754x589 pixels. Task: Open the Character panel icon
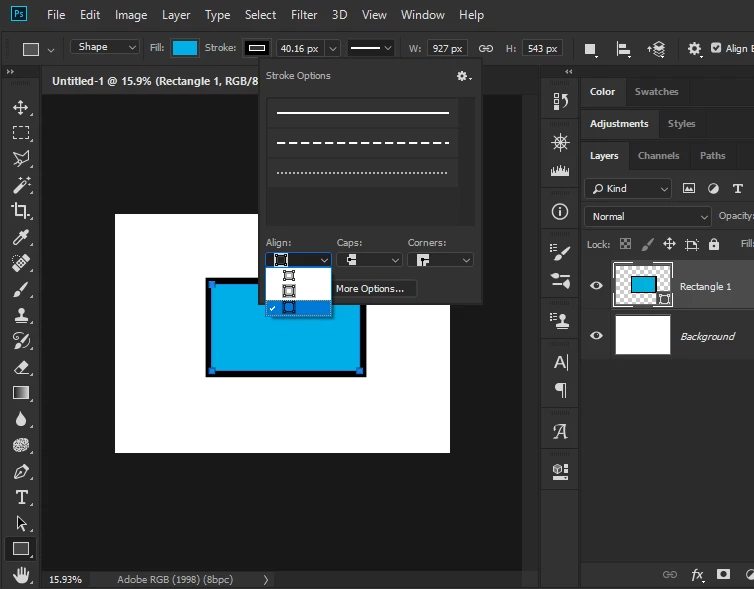[560, 363]
